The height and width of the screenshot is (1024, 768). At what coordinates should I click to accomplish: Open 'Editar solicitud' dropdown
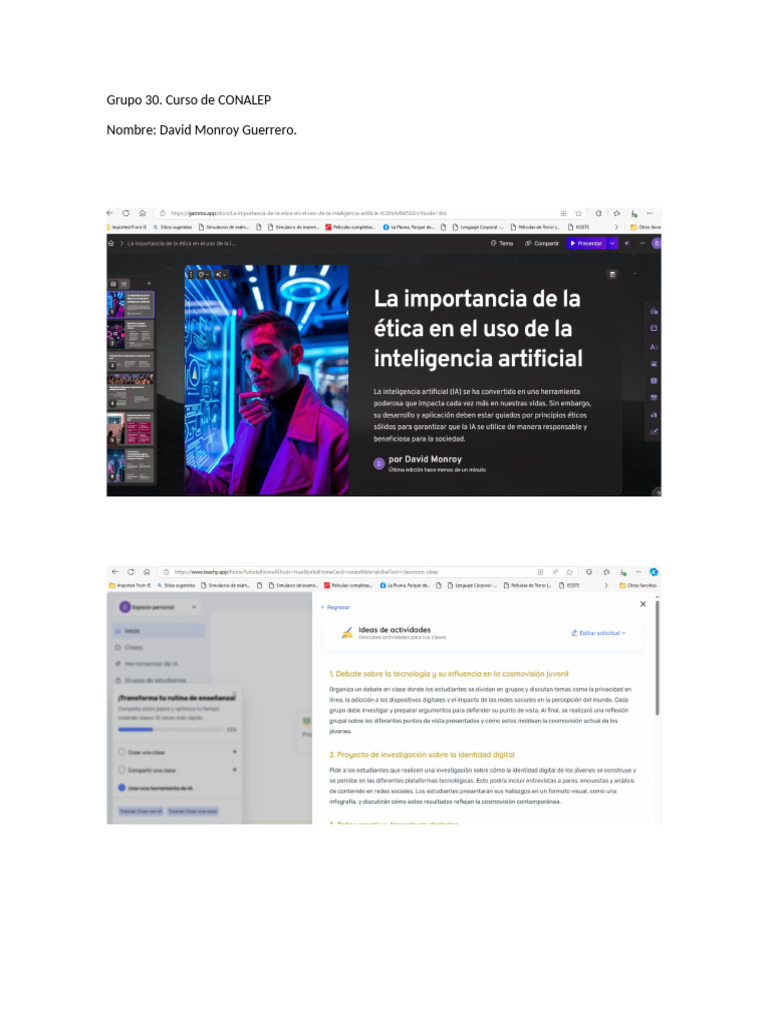click(599, 633)
